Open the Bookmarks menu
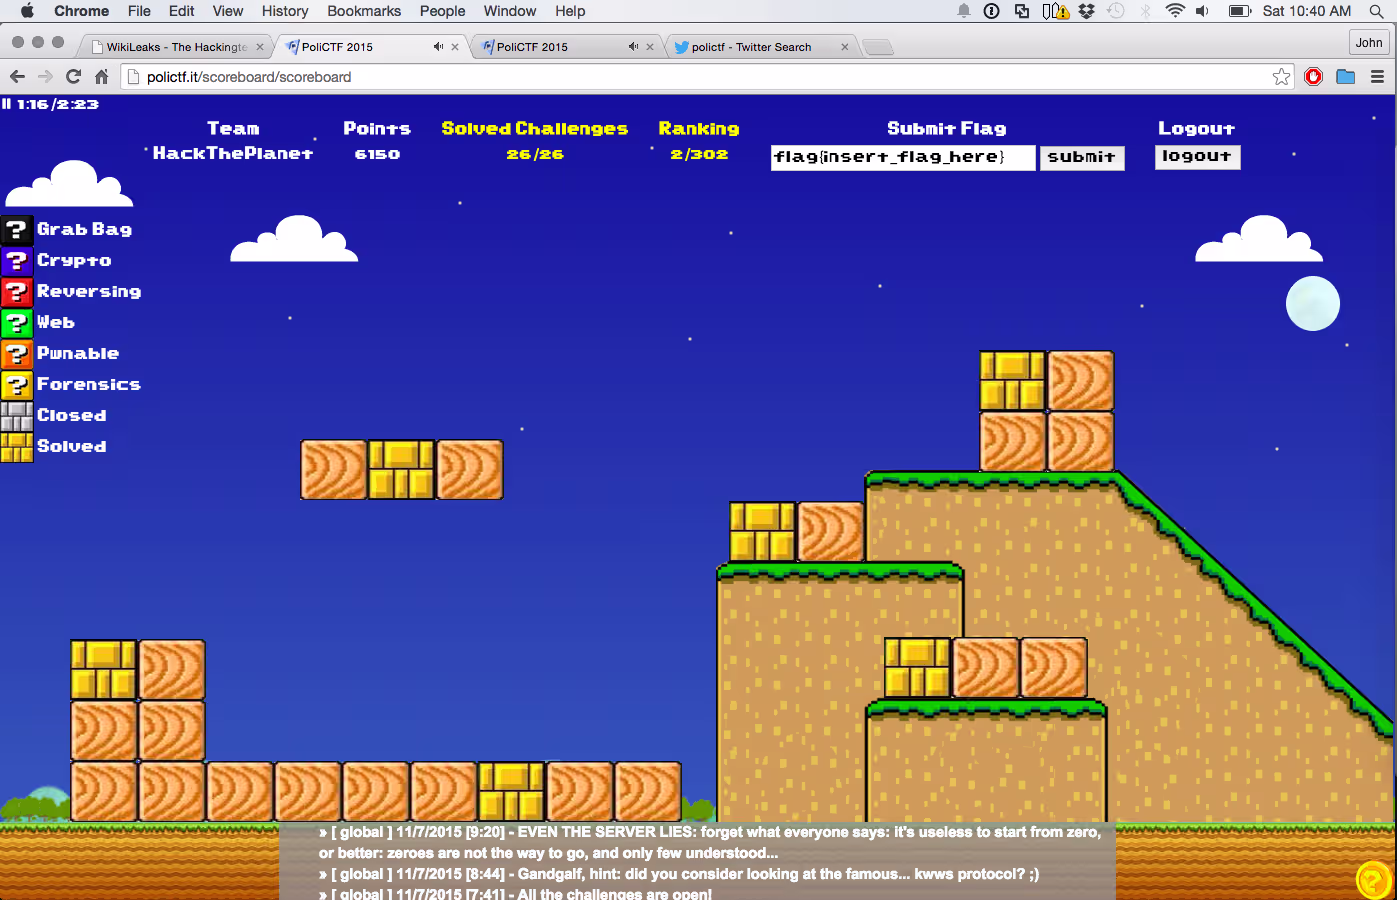 364,11
